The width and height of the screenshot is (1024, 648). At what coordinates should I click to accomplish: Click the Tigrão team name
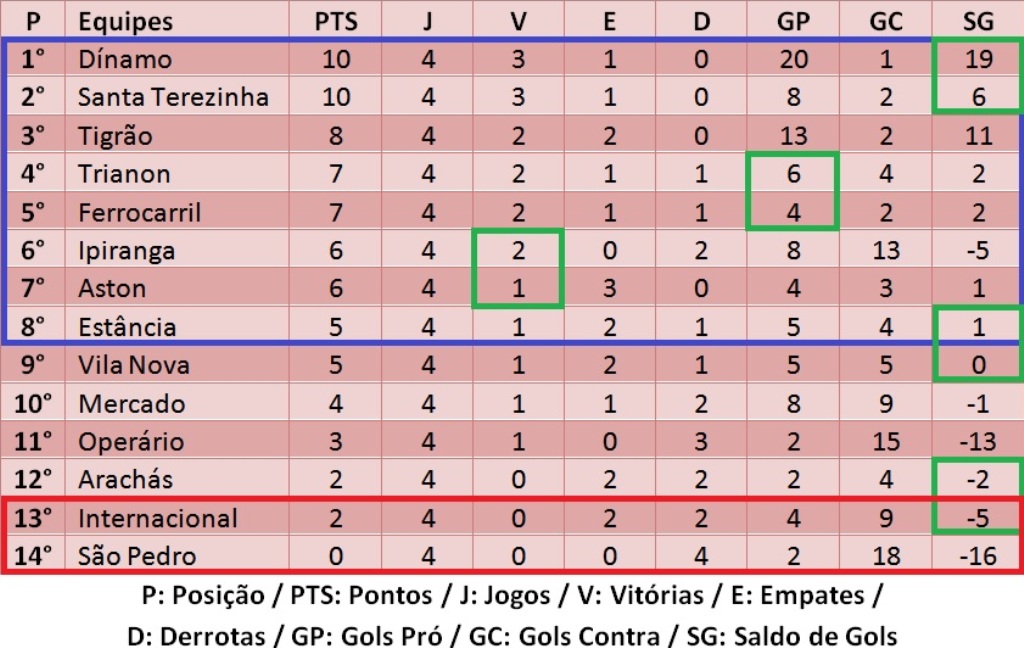click(x=115, y=136)
